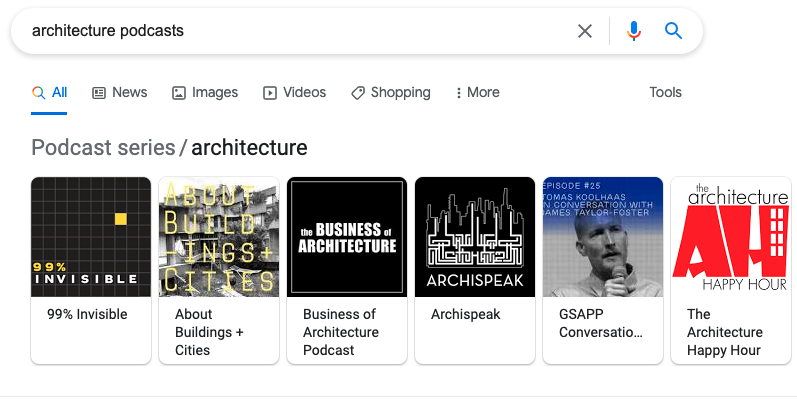Open the GSAPP Conversations episode #25 thumbnail

(603, 237)
